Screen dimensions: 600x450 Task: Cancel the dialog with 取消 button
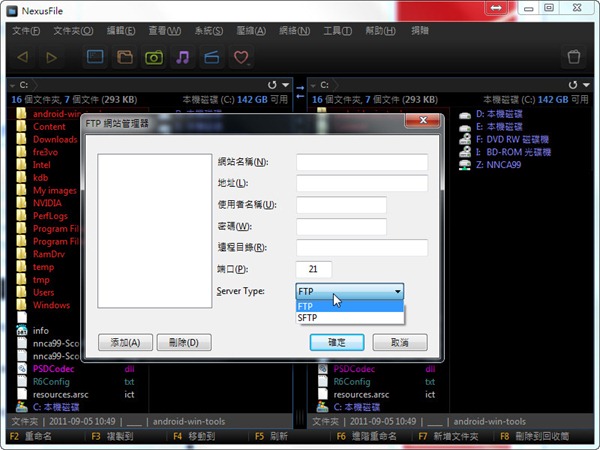click(x=400, y=342)
